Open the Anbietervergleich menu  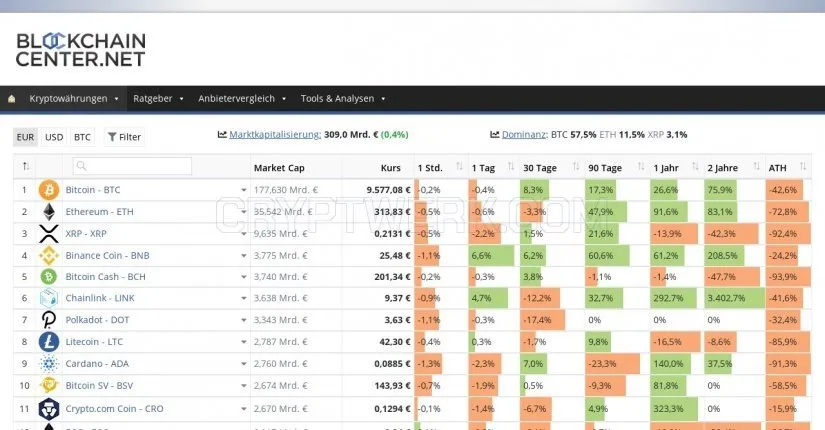[x=242, y=98]
